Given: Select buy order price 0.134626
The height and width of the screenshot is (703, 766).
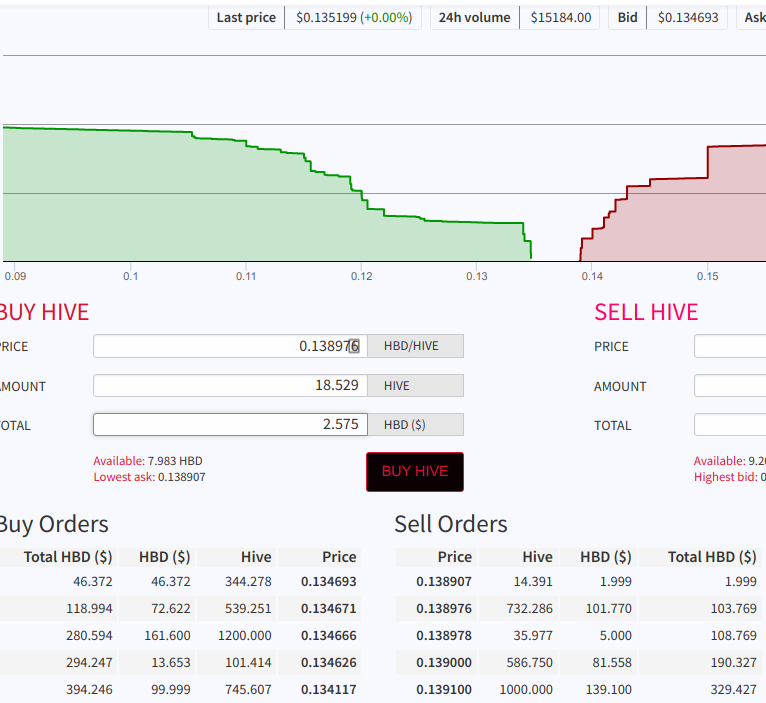Looking at the screenshot, I should (x=329, y=662).
